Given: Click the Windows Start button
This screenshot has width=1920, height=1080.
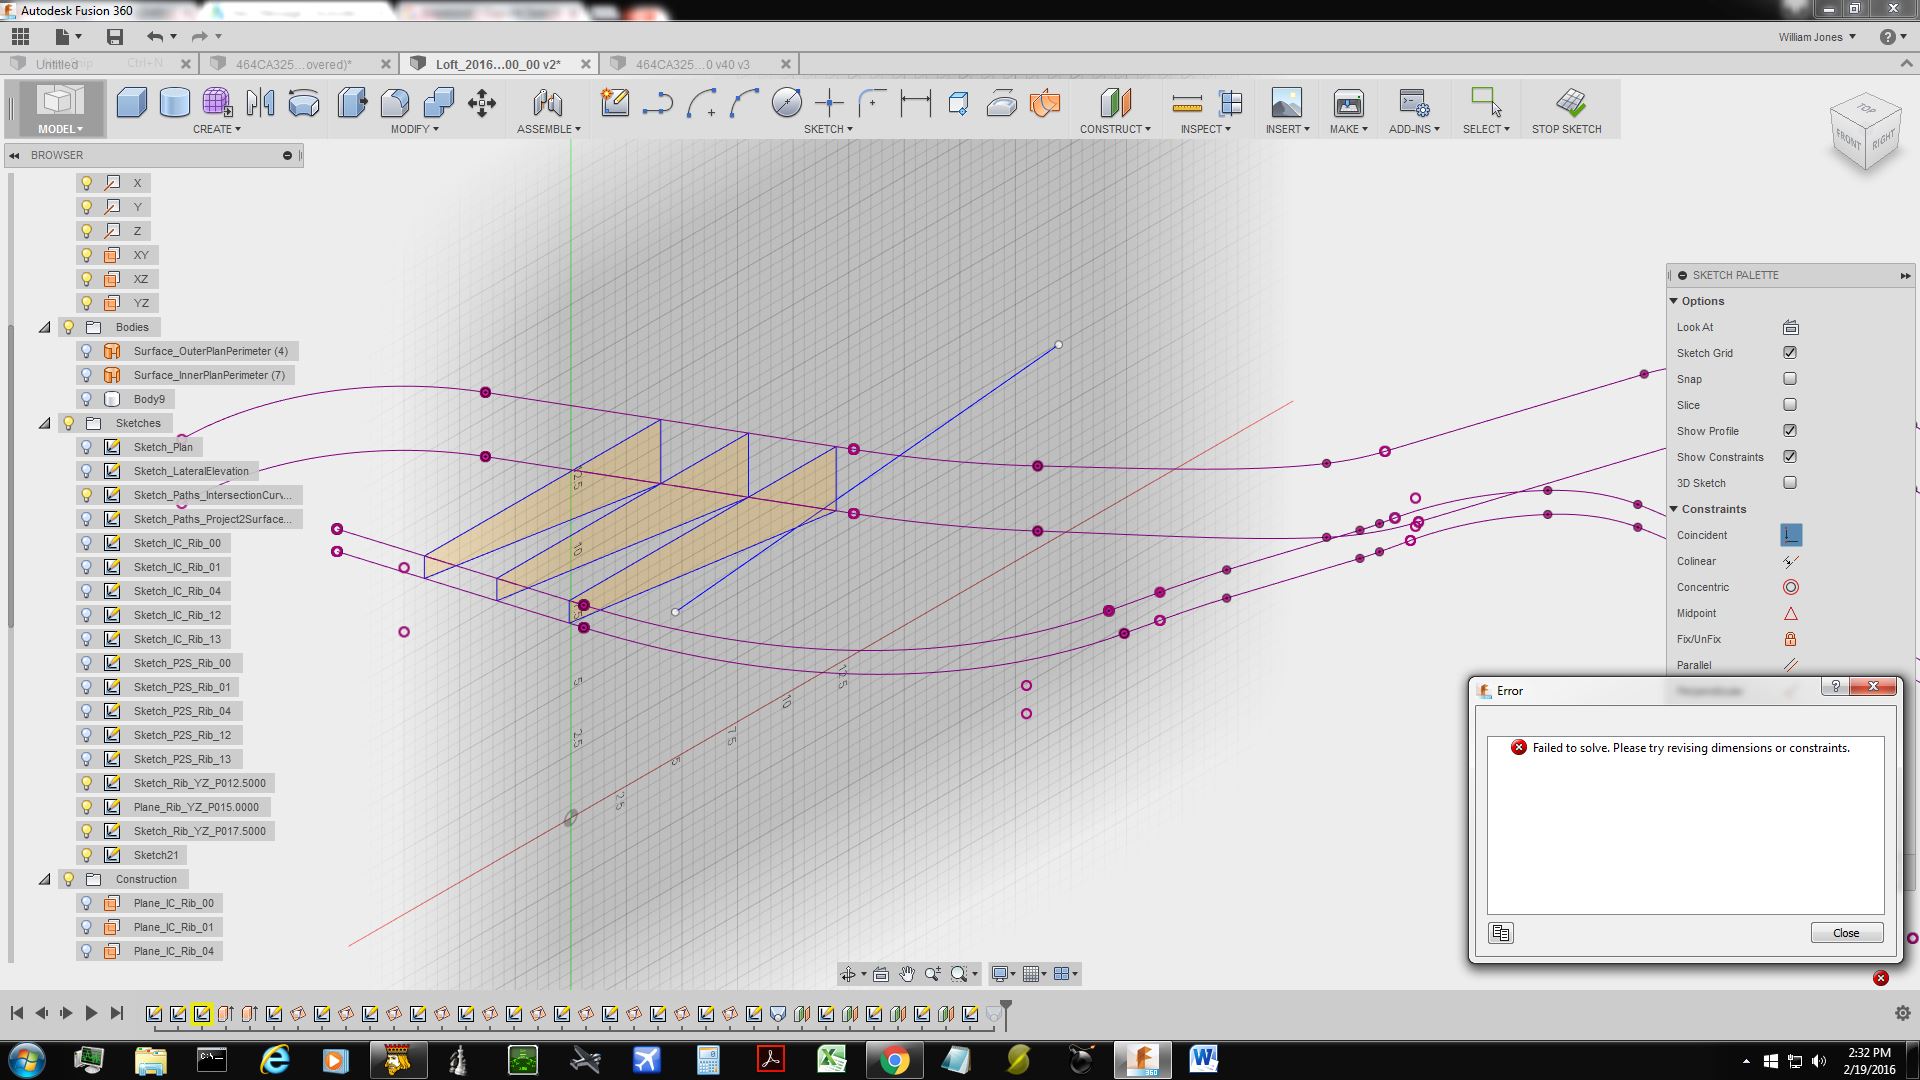Looking at the screenshot, I should [x=26, y=1060].
